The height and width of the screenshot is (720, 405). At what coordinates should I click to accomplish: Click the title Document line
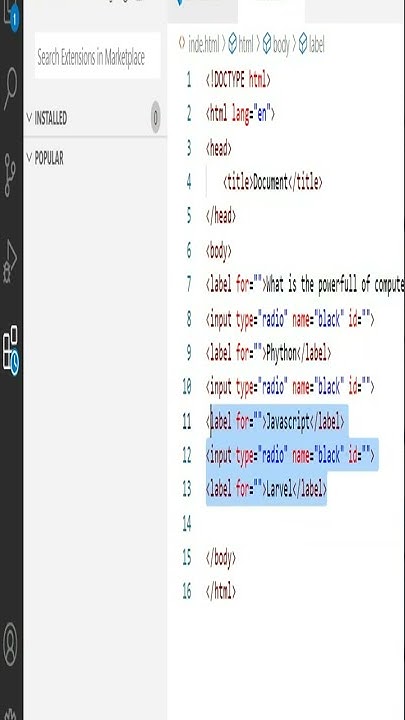coord(273,182)
